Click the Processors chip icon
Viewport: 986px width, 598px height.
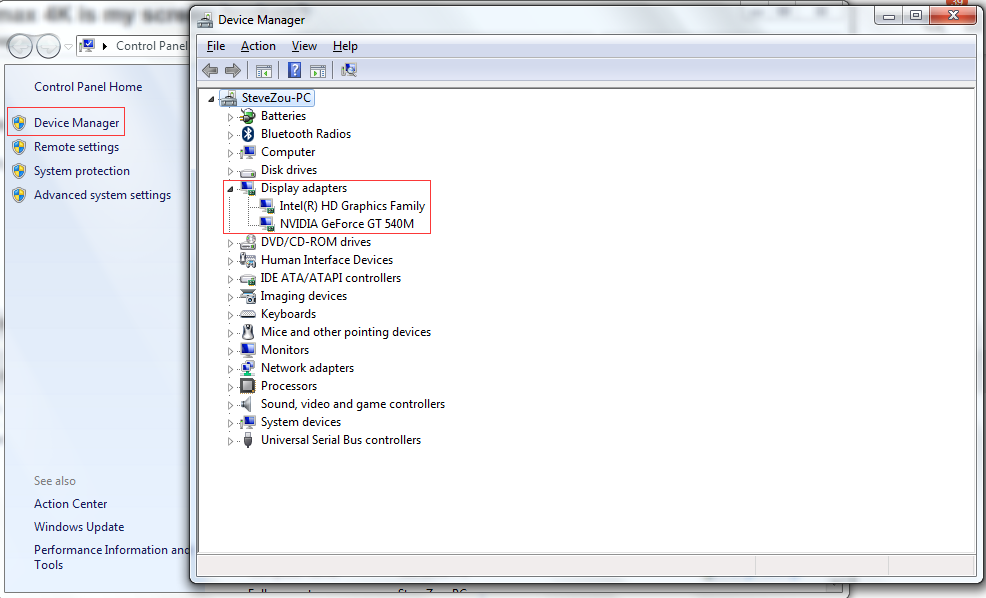click(x=248, y=386)
